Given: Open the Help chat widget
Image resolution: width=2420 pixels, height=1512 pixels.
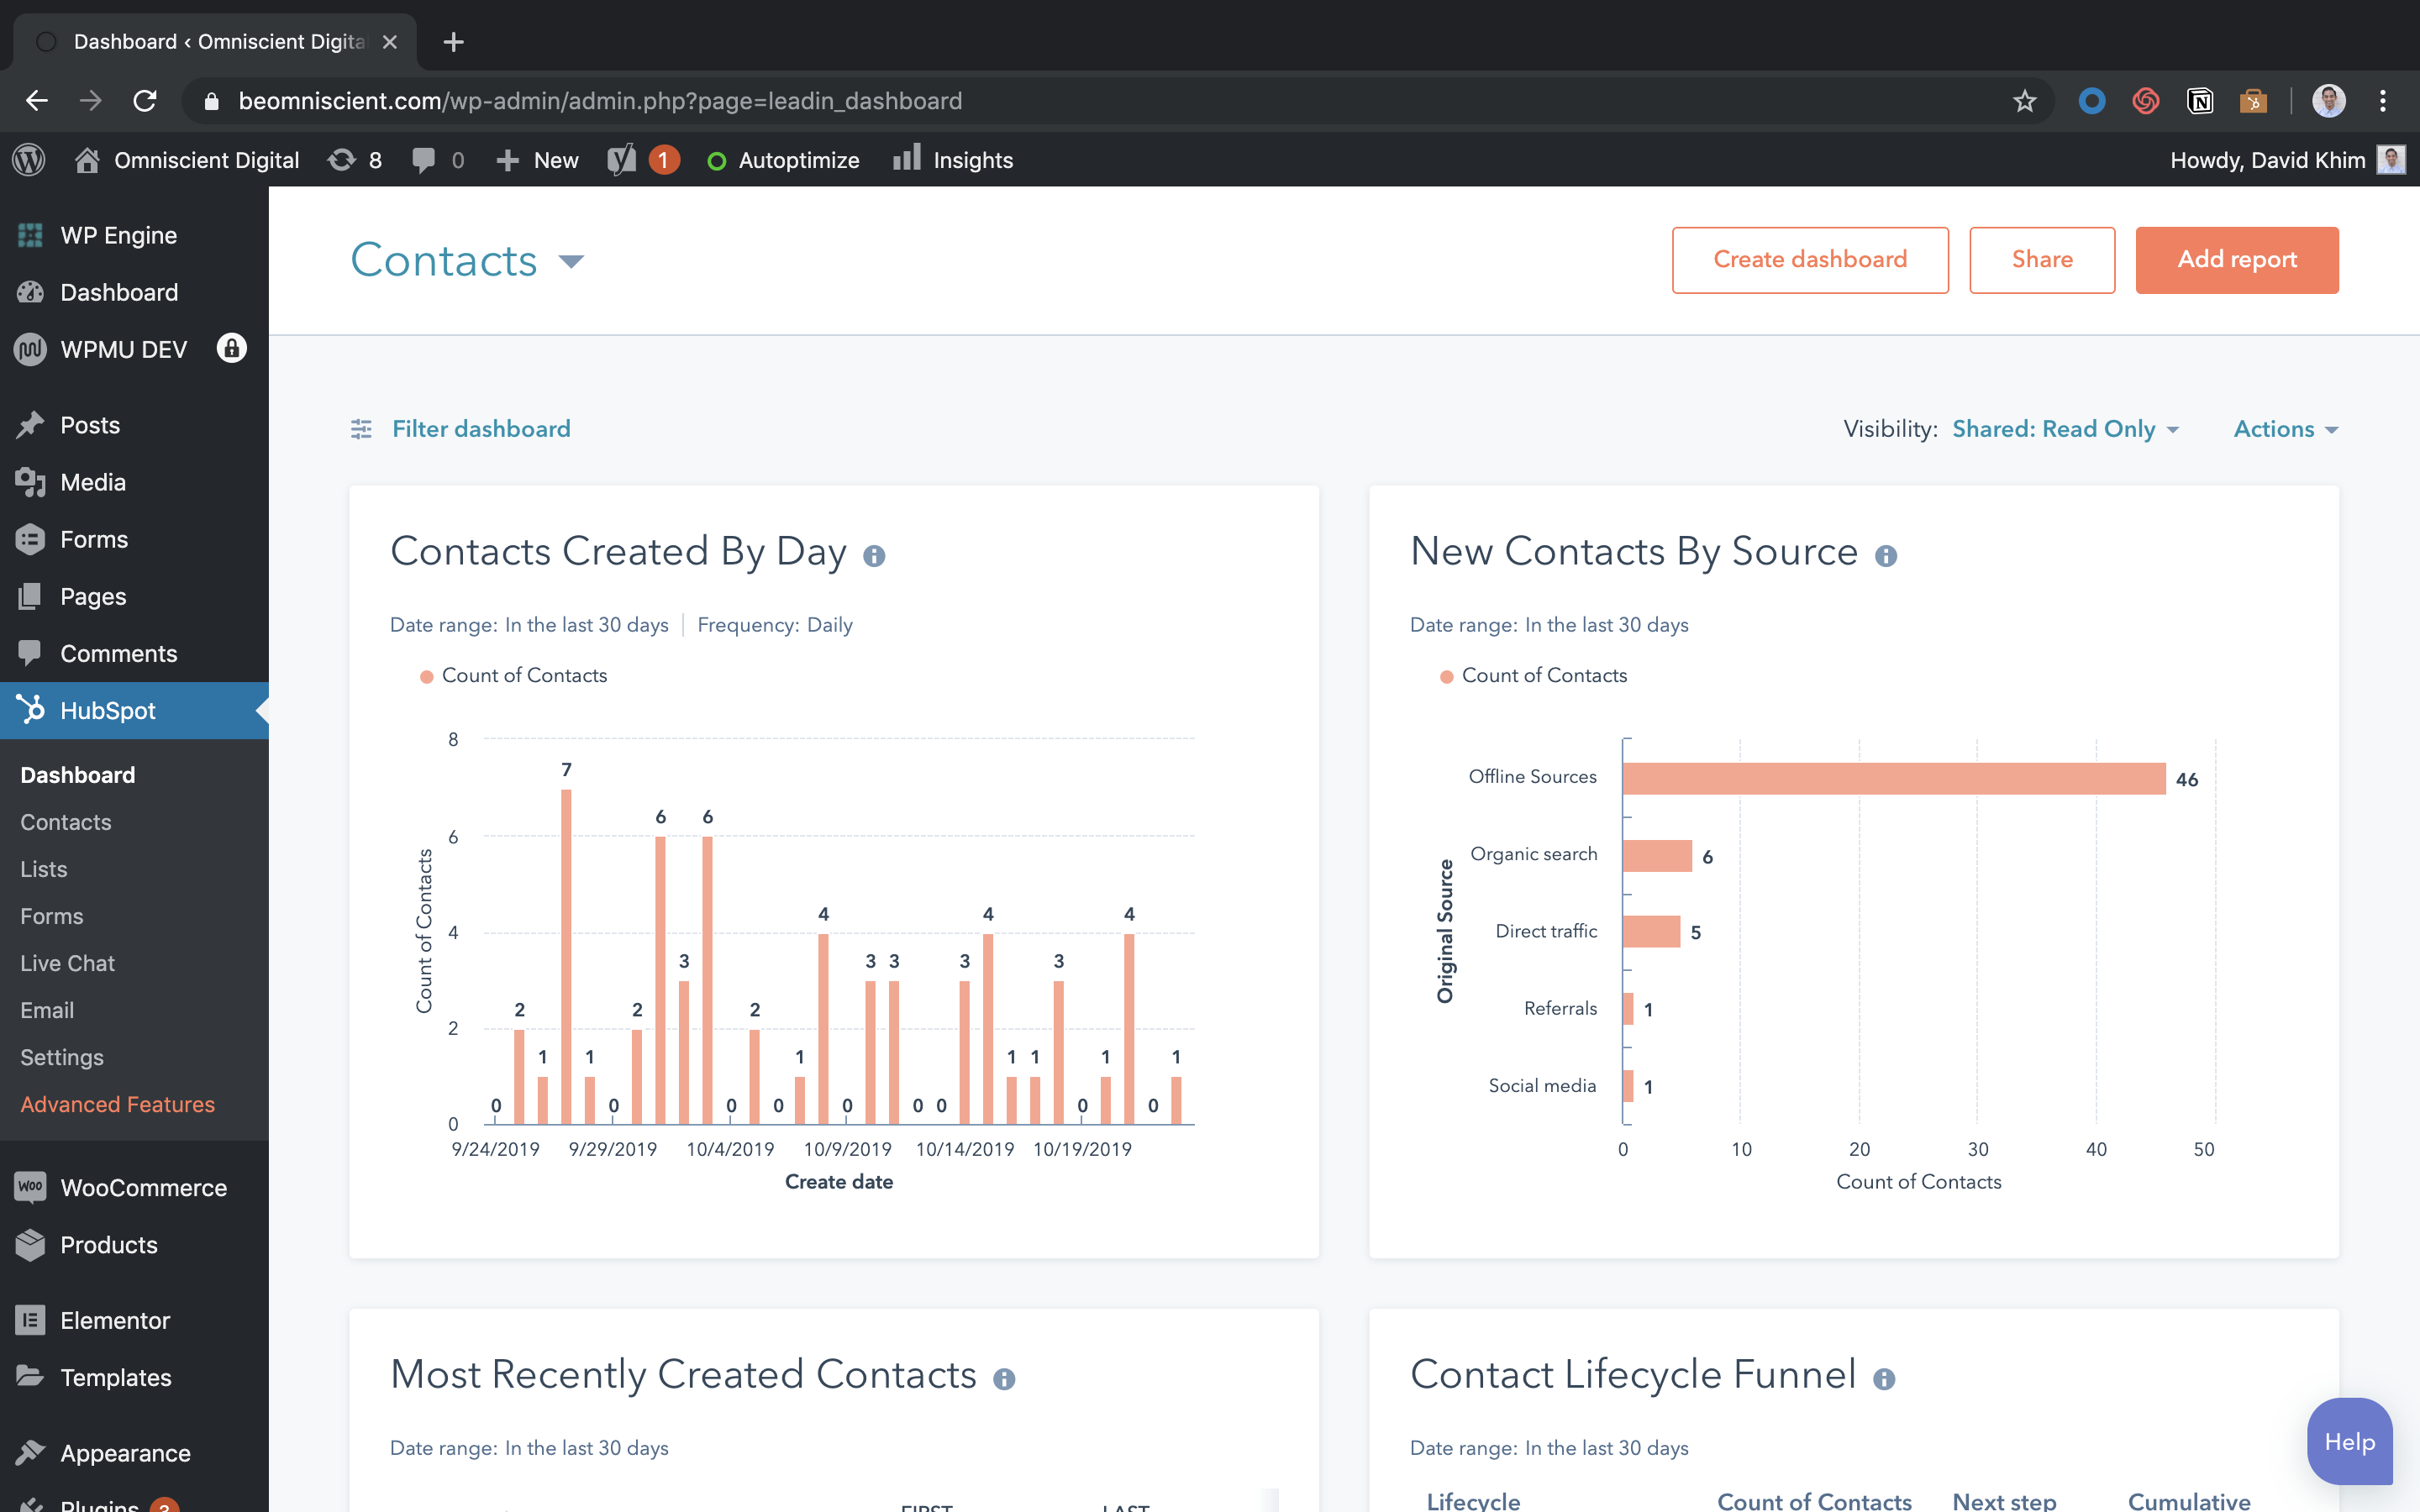Looking at the screenshot, I should pyautogui.click(x=2349, y=1441).
